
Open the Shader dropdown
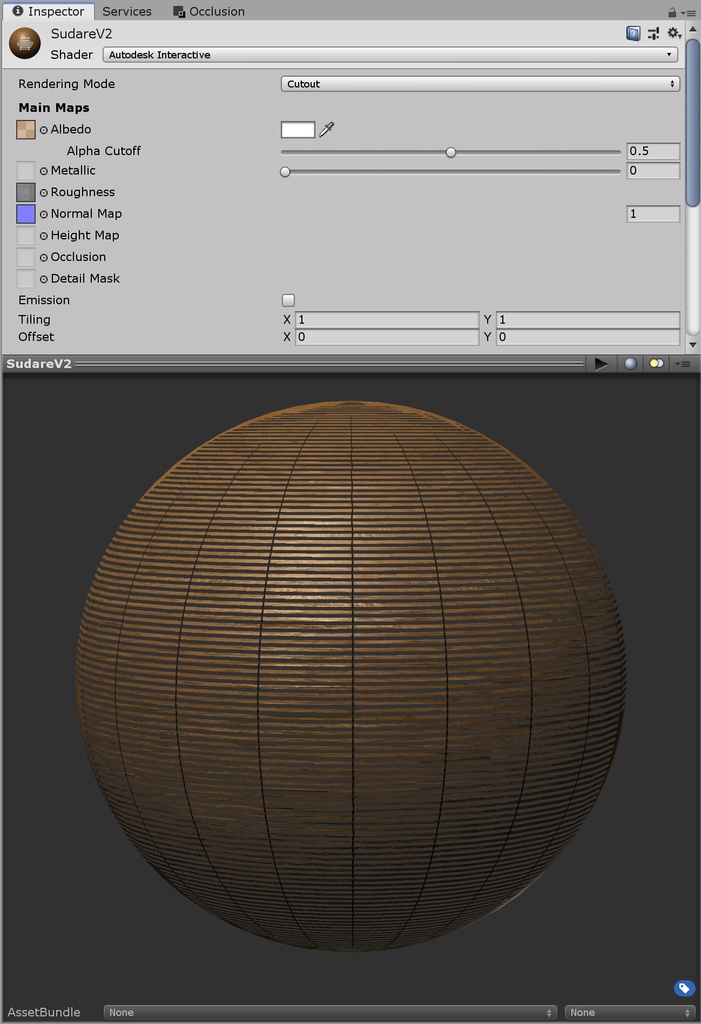[x=390, y=55]
